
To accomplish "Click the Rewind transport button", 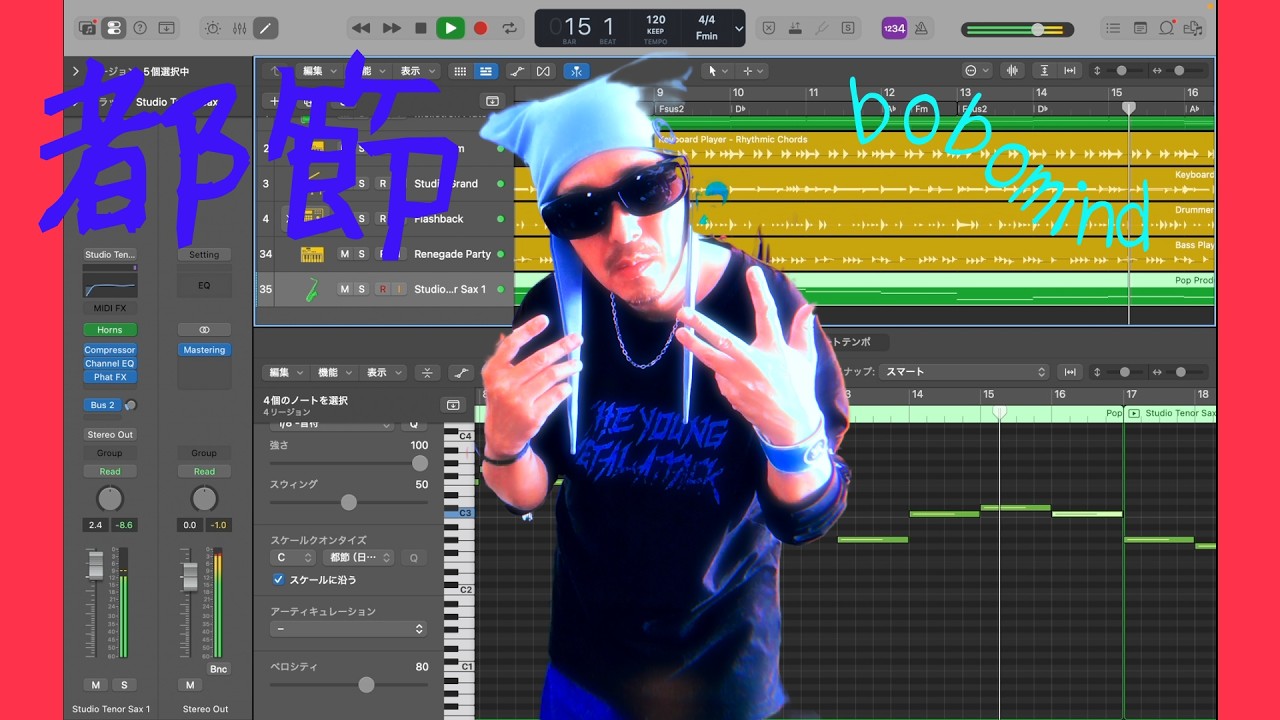I will coord(362,28).
